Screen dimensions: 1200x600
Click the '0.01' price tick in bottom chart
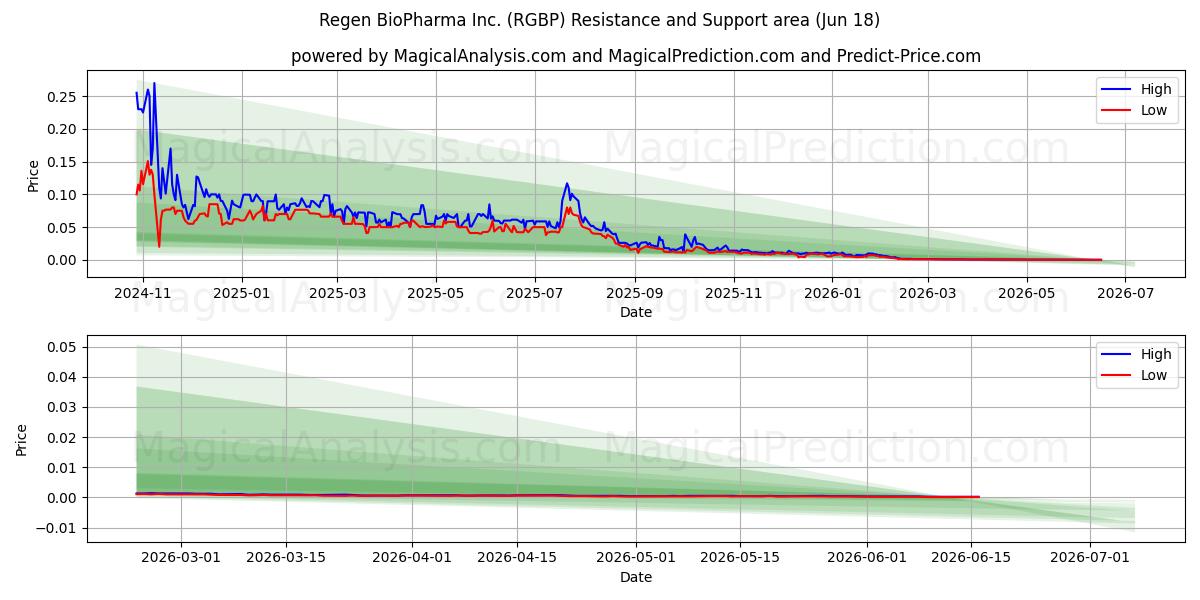pyautogui.click(x=62, y=468)
